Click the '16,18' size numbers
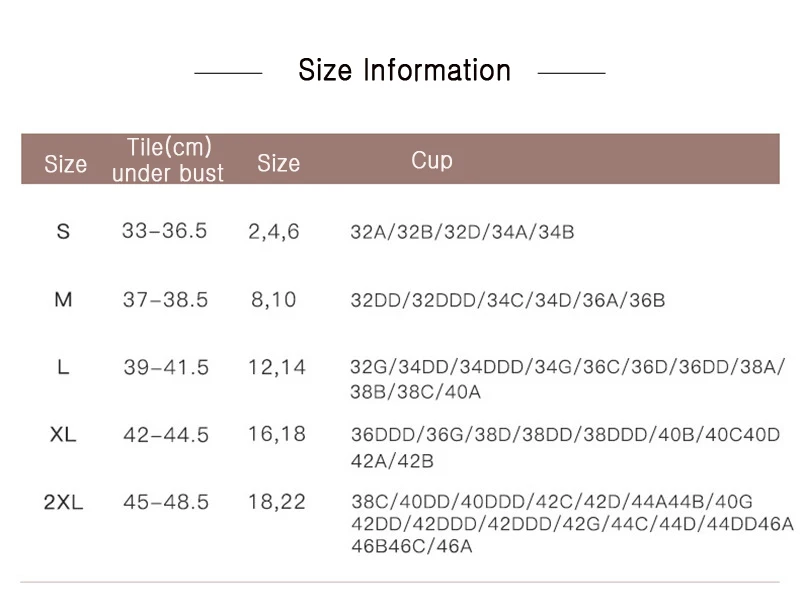 [x=276, y=434]
